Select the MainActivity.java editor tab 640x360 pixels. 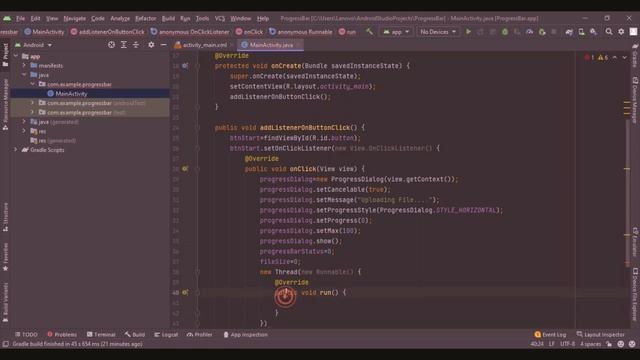tap(271, 45)
